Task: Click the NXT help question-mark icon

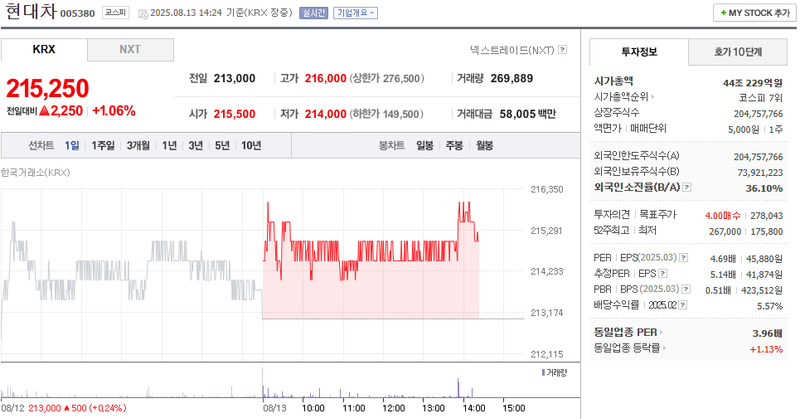Action: tap(562, 50)
